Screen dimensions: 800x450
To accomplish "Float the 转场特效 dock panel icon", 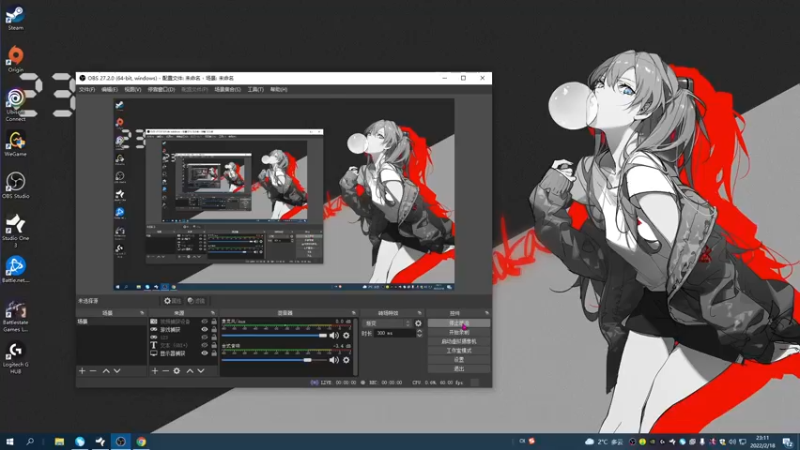I will (x=419, y=313).
